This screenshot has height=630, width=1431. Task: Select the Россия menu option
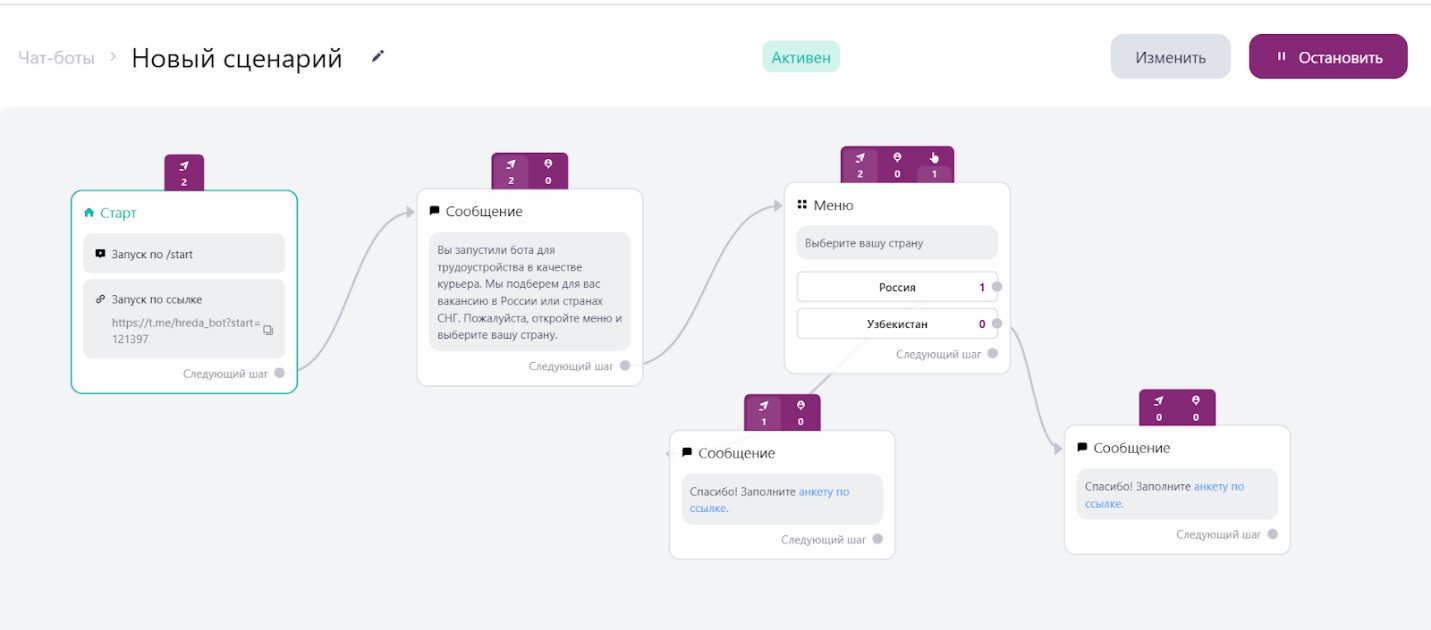click(897, 287)
